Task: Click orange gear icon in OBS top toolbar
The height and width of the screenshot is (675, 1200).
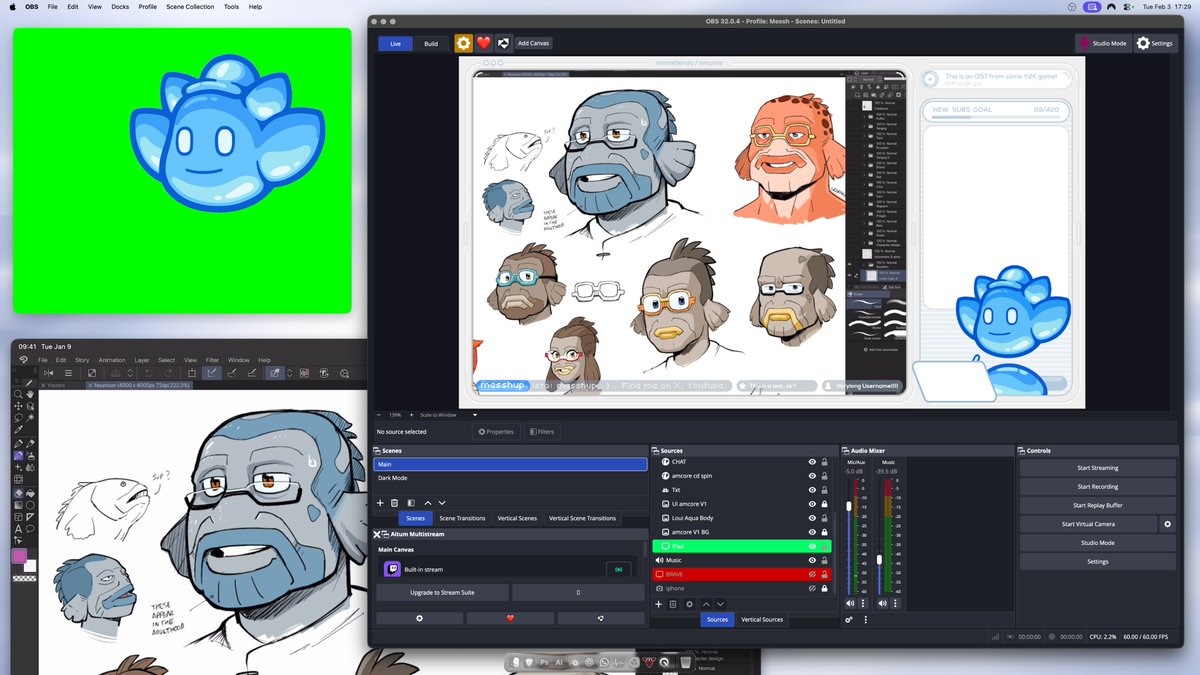Action: pos(464,43)
